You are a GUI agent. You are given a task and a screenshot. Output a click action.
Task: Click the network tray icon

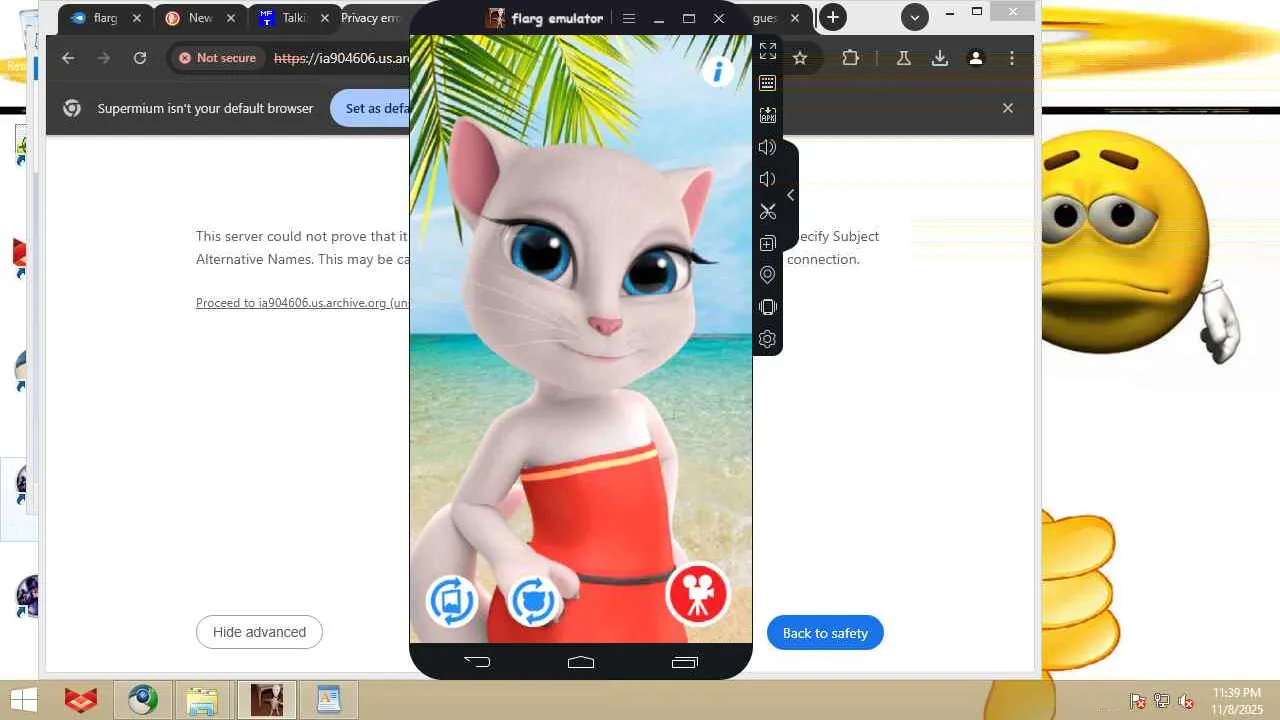point(1162,701)
